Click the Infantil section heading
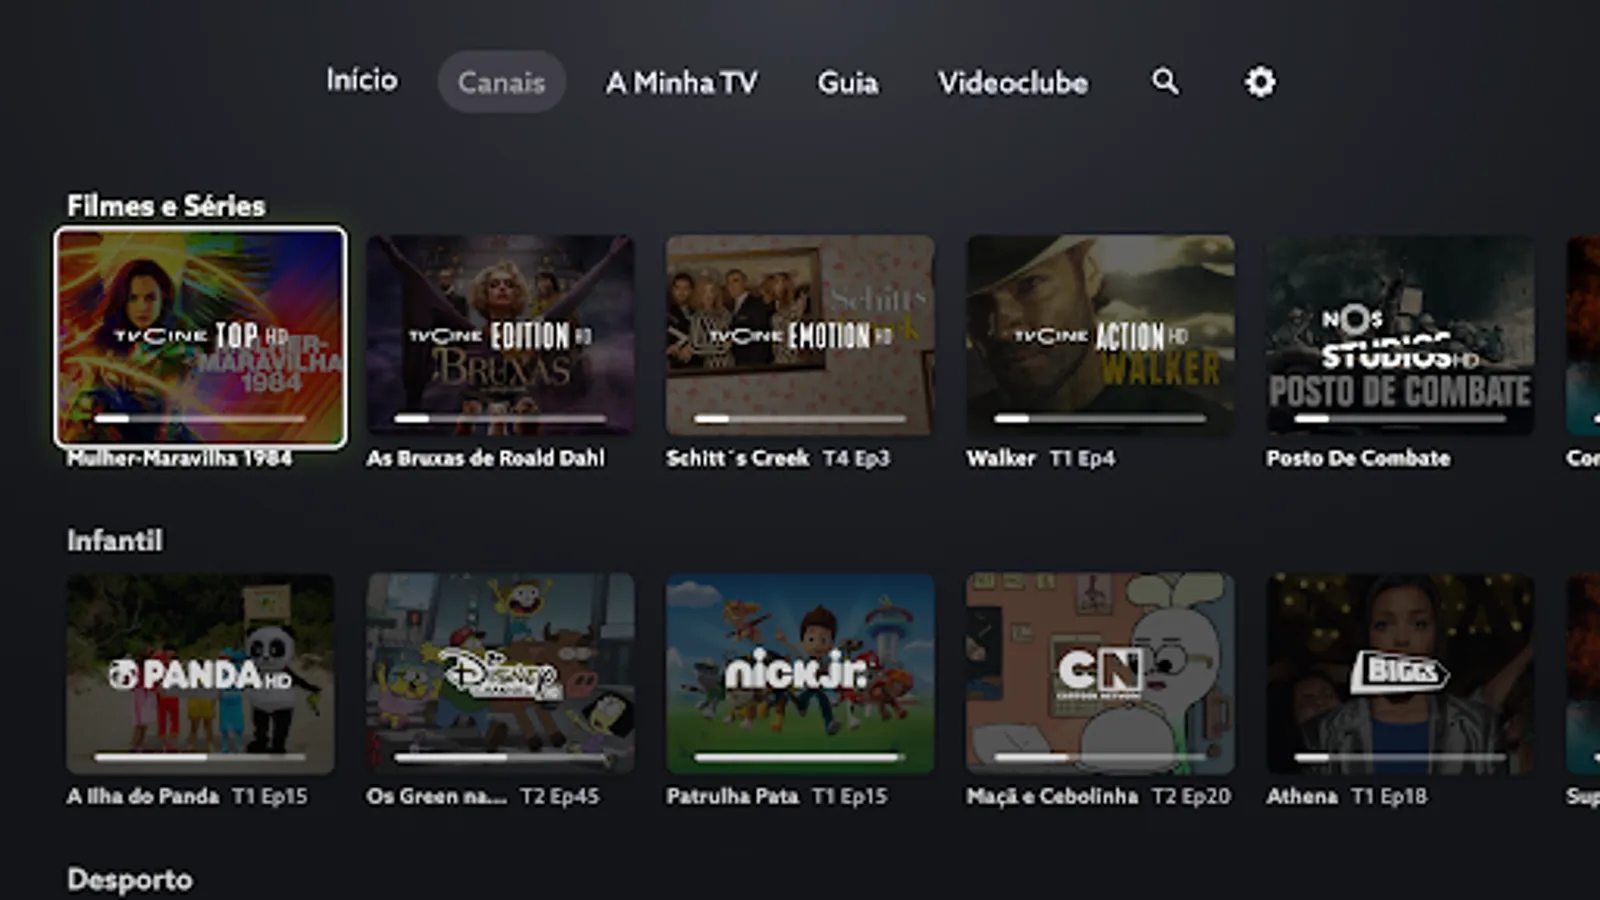Image resolution: width=1600 pixels, height=900 pixels. [x=115, y=541]
